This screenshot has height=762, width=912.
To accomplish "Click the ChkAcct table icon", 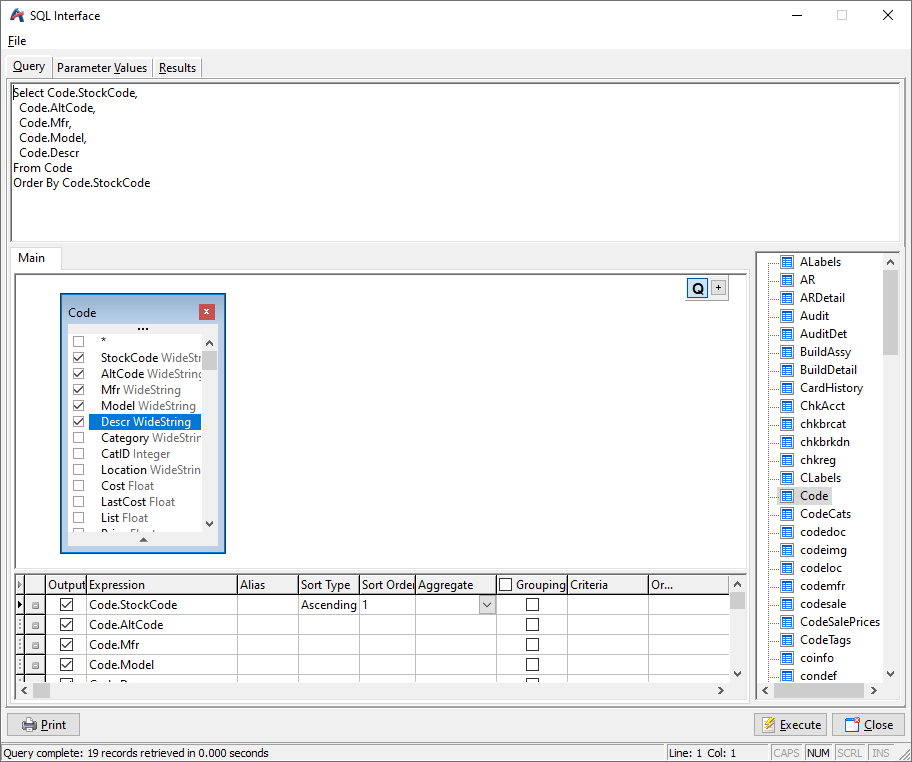I will click(787, 406).
